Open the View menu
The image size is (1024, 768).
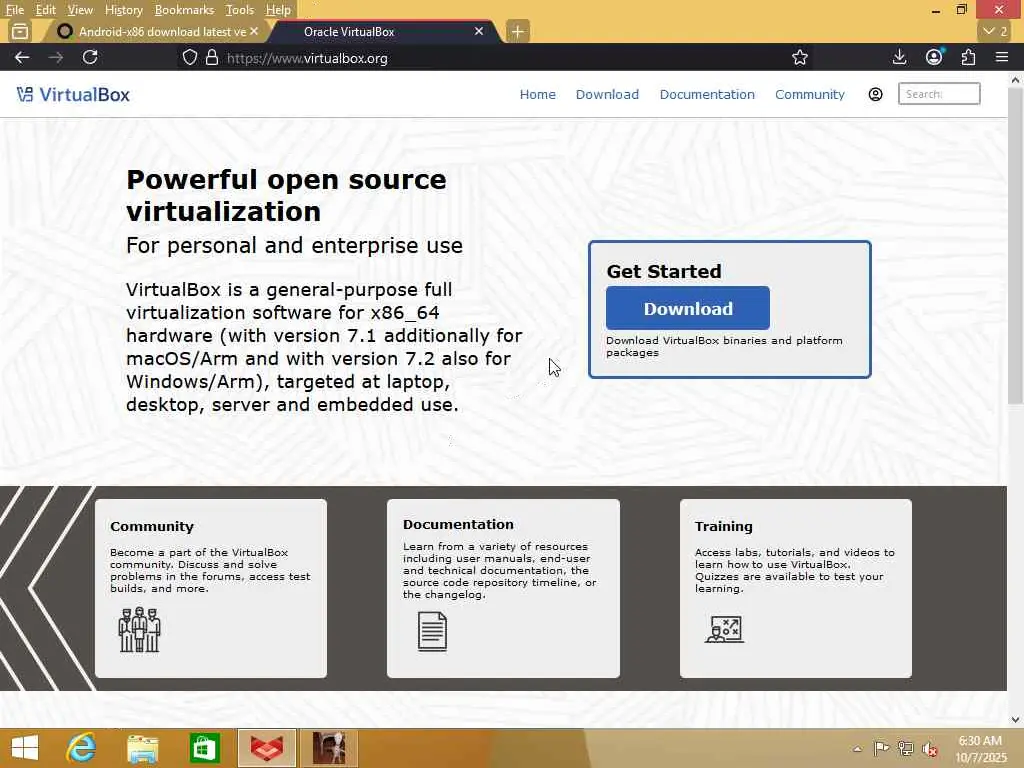point(80,10)
